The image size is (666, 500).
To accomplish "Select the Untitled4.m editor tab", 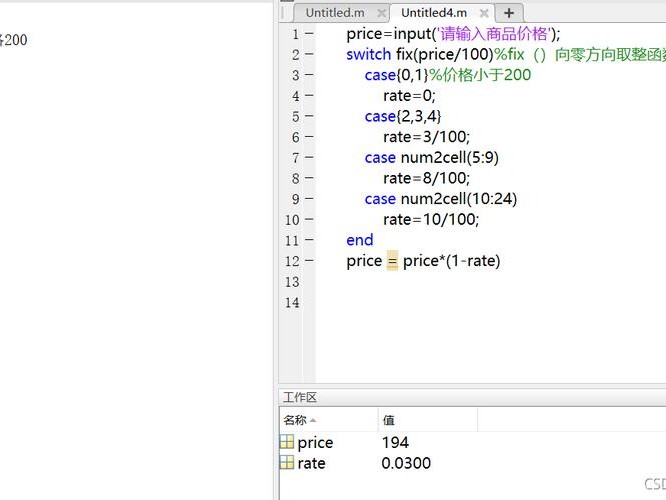I will pos(434,13).
